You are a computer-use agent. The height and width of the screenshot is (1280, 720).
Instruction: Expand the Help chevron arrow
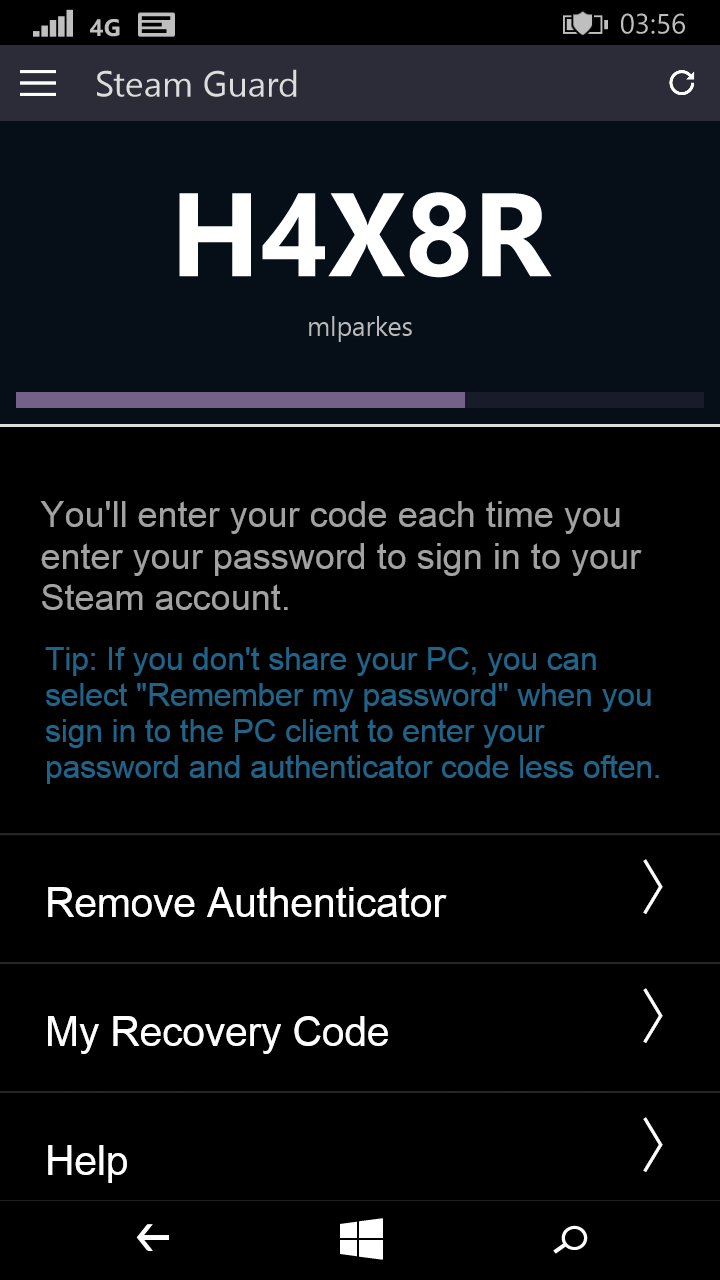pos(652,1144)
